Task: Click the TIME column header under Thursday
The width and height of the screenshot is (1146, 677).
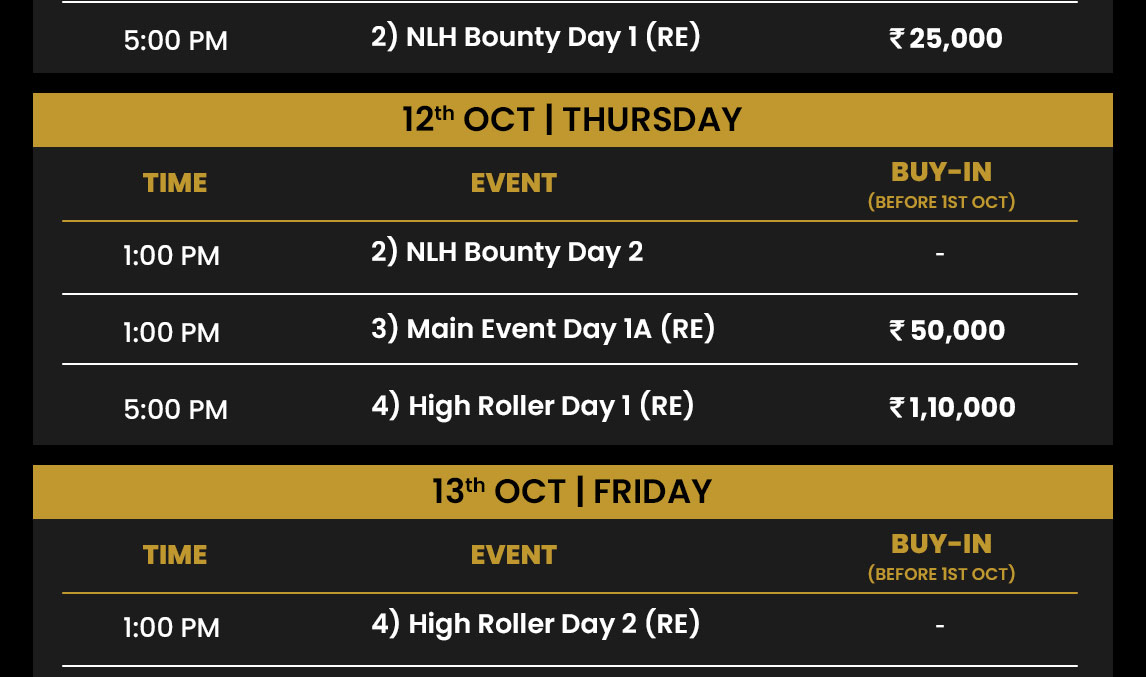Action: click(x=175, y=183)
